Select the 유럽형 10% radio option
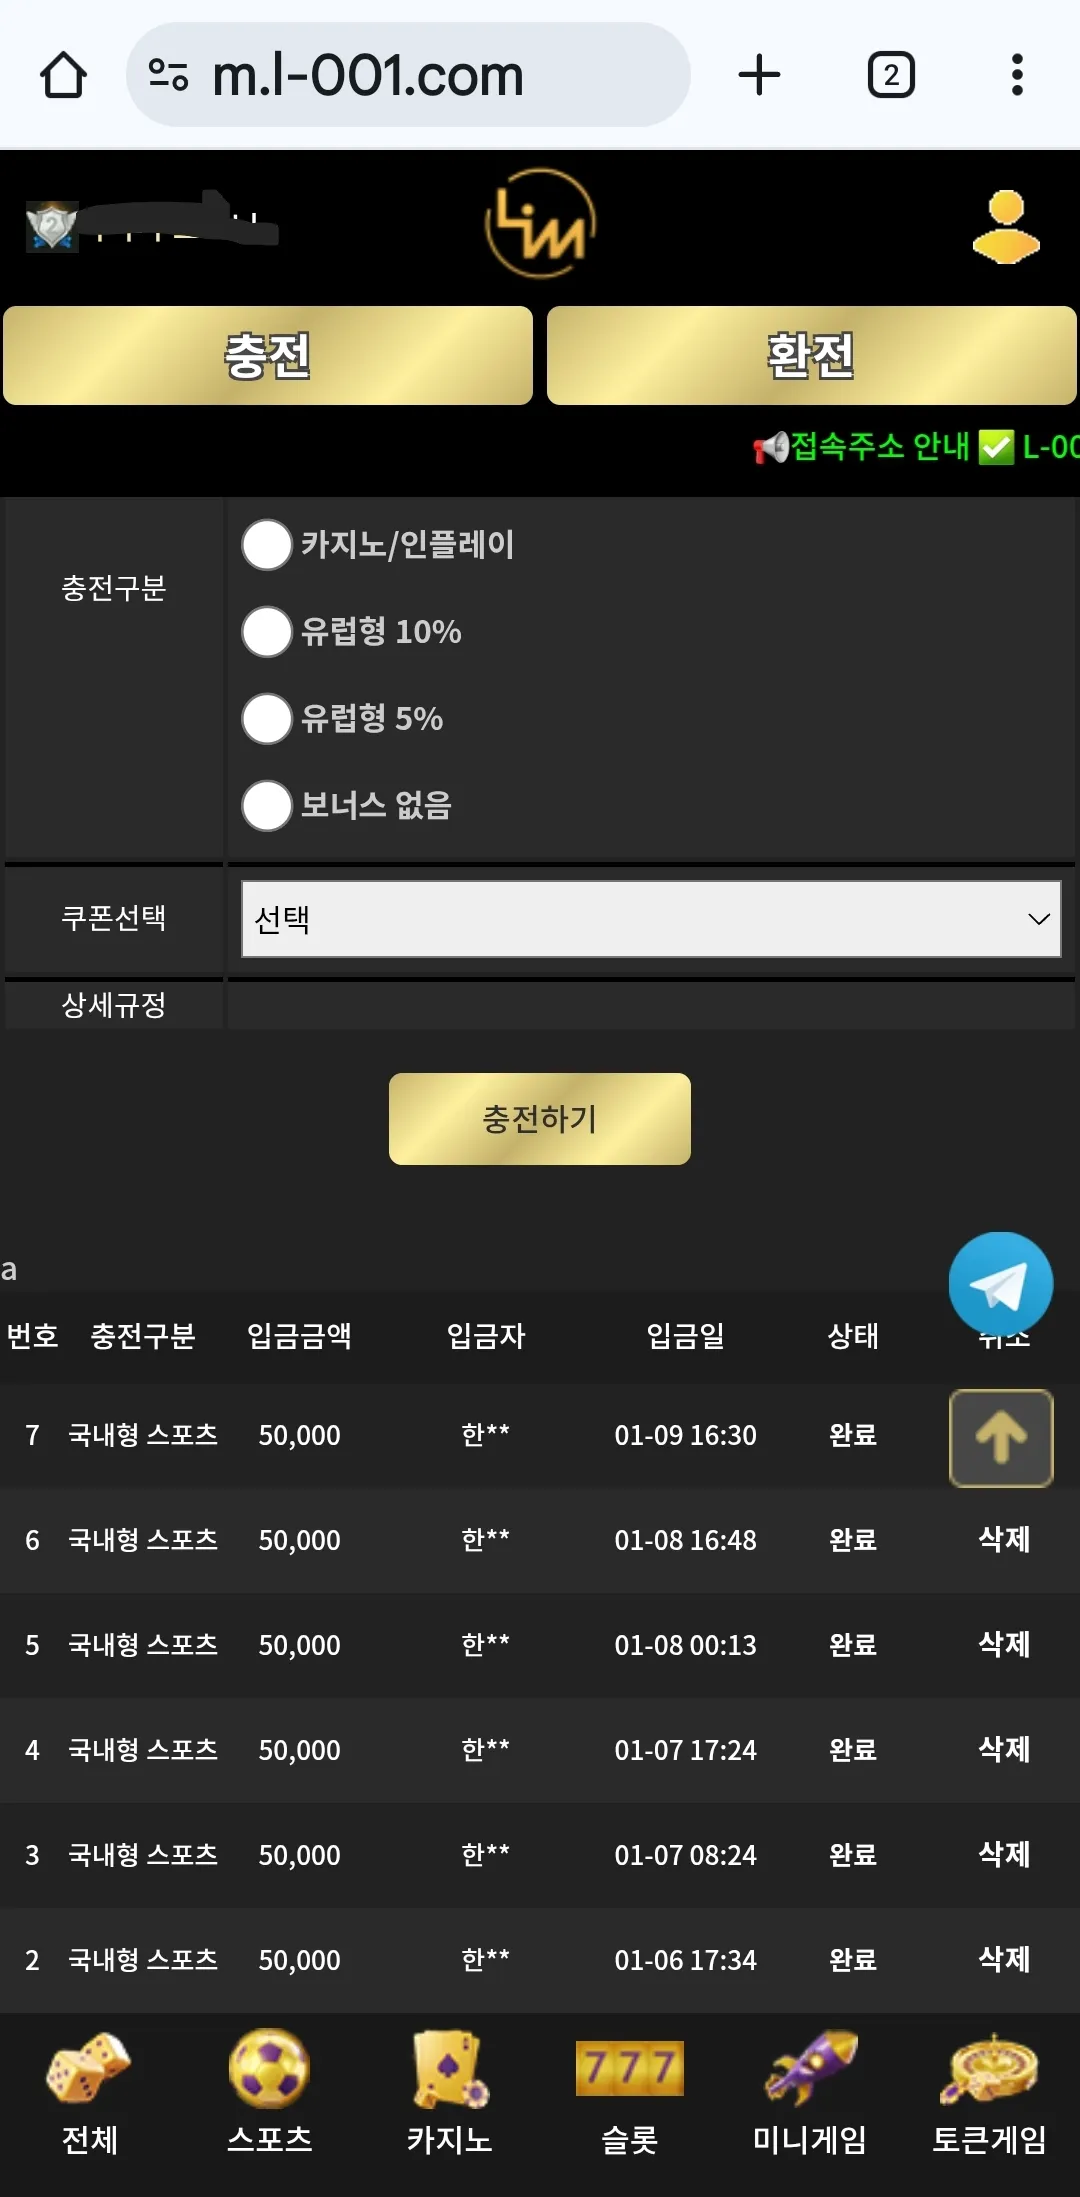This screenshot has width=1080, height=2197. (x=267, y=632)
